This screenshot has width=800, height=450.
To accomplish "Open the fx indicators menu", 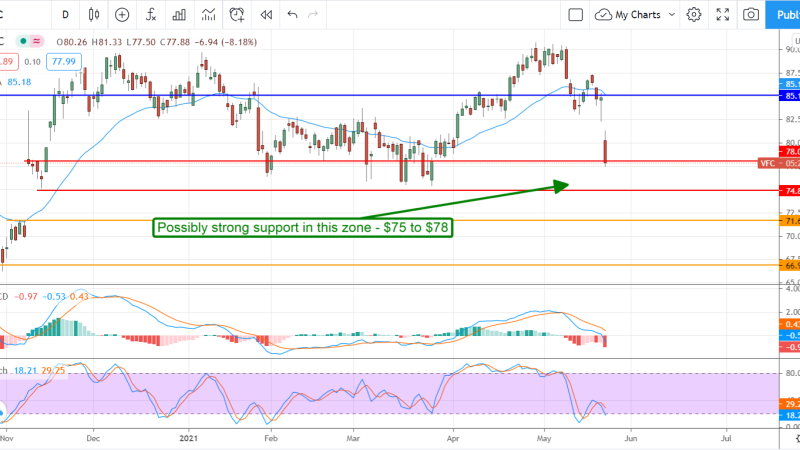I will 151,15.
